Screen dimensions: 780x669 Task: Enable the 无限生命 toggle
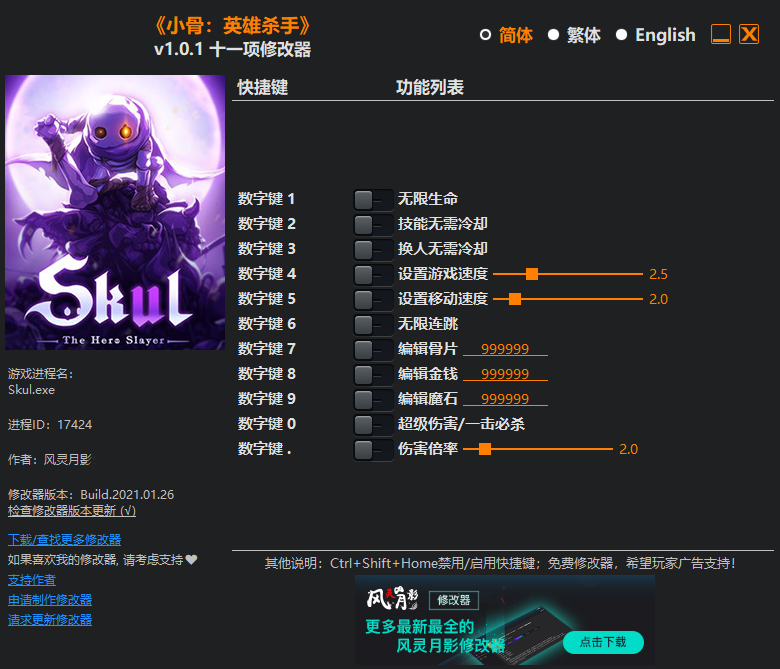[373, 200]
